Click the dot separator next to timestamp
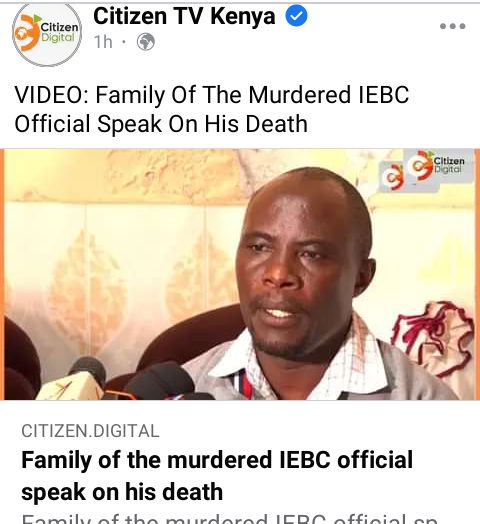Screen dimensions: 480x524 (124, 42)
